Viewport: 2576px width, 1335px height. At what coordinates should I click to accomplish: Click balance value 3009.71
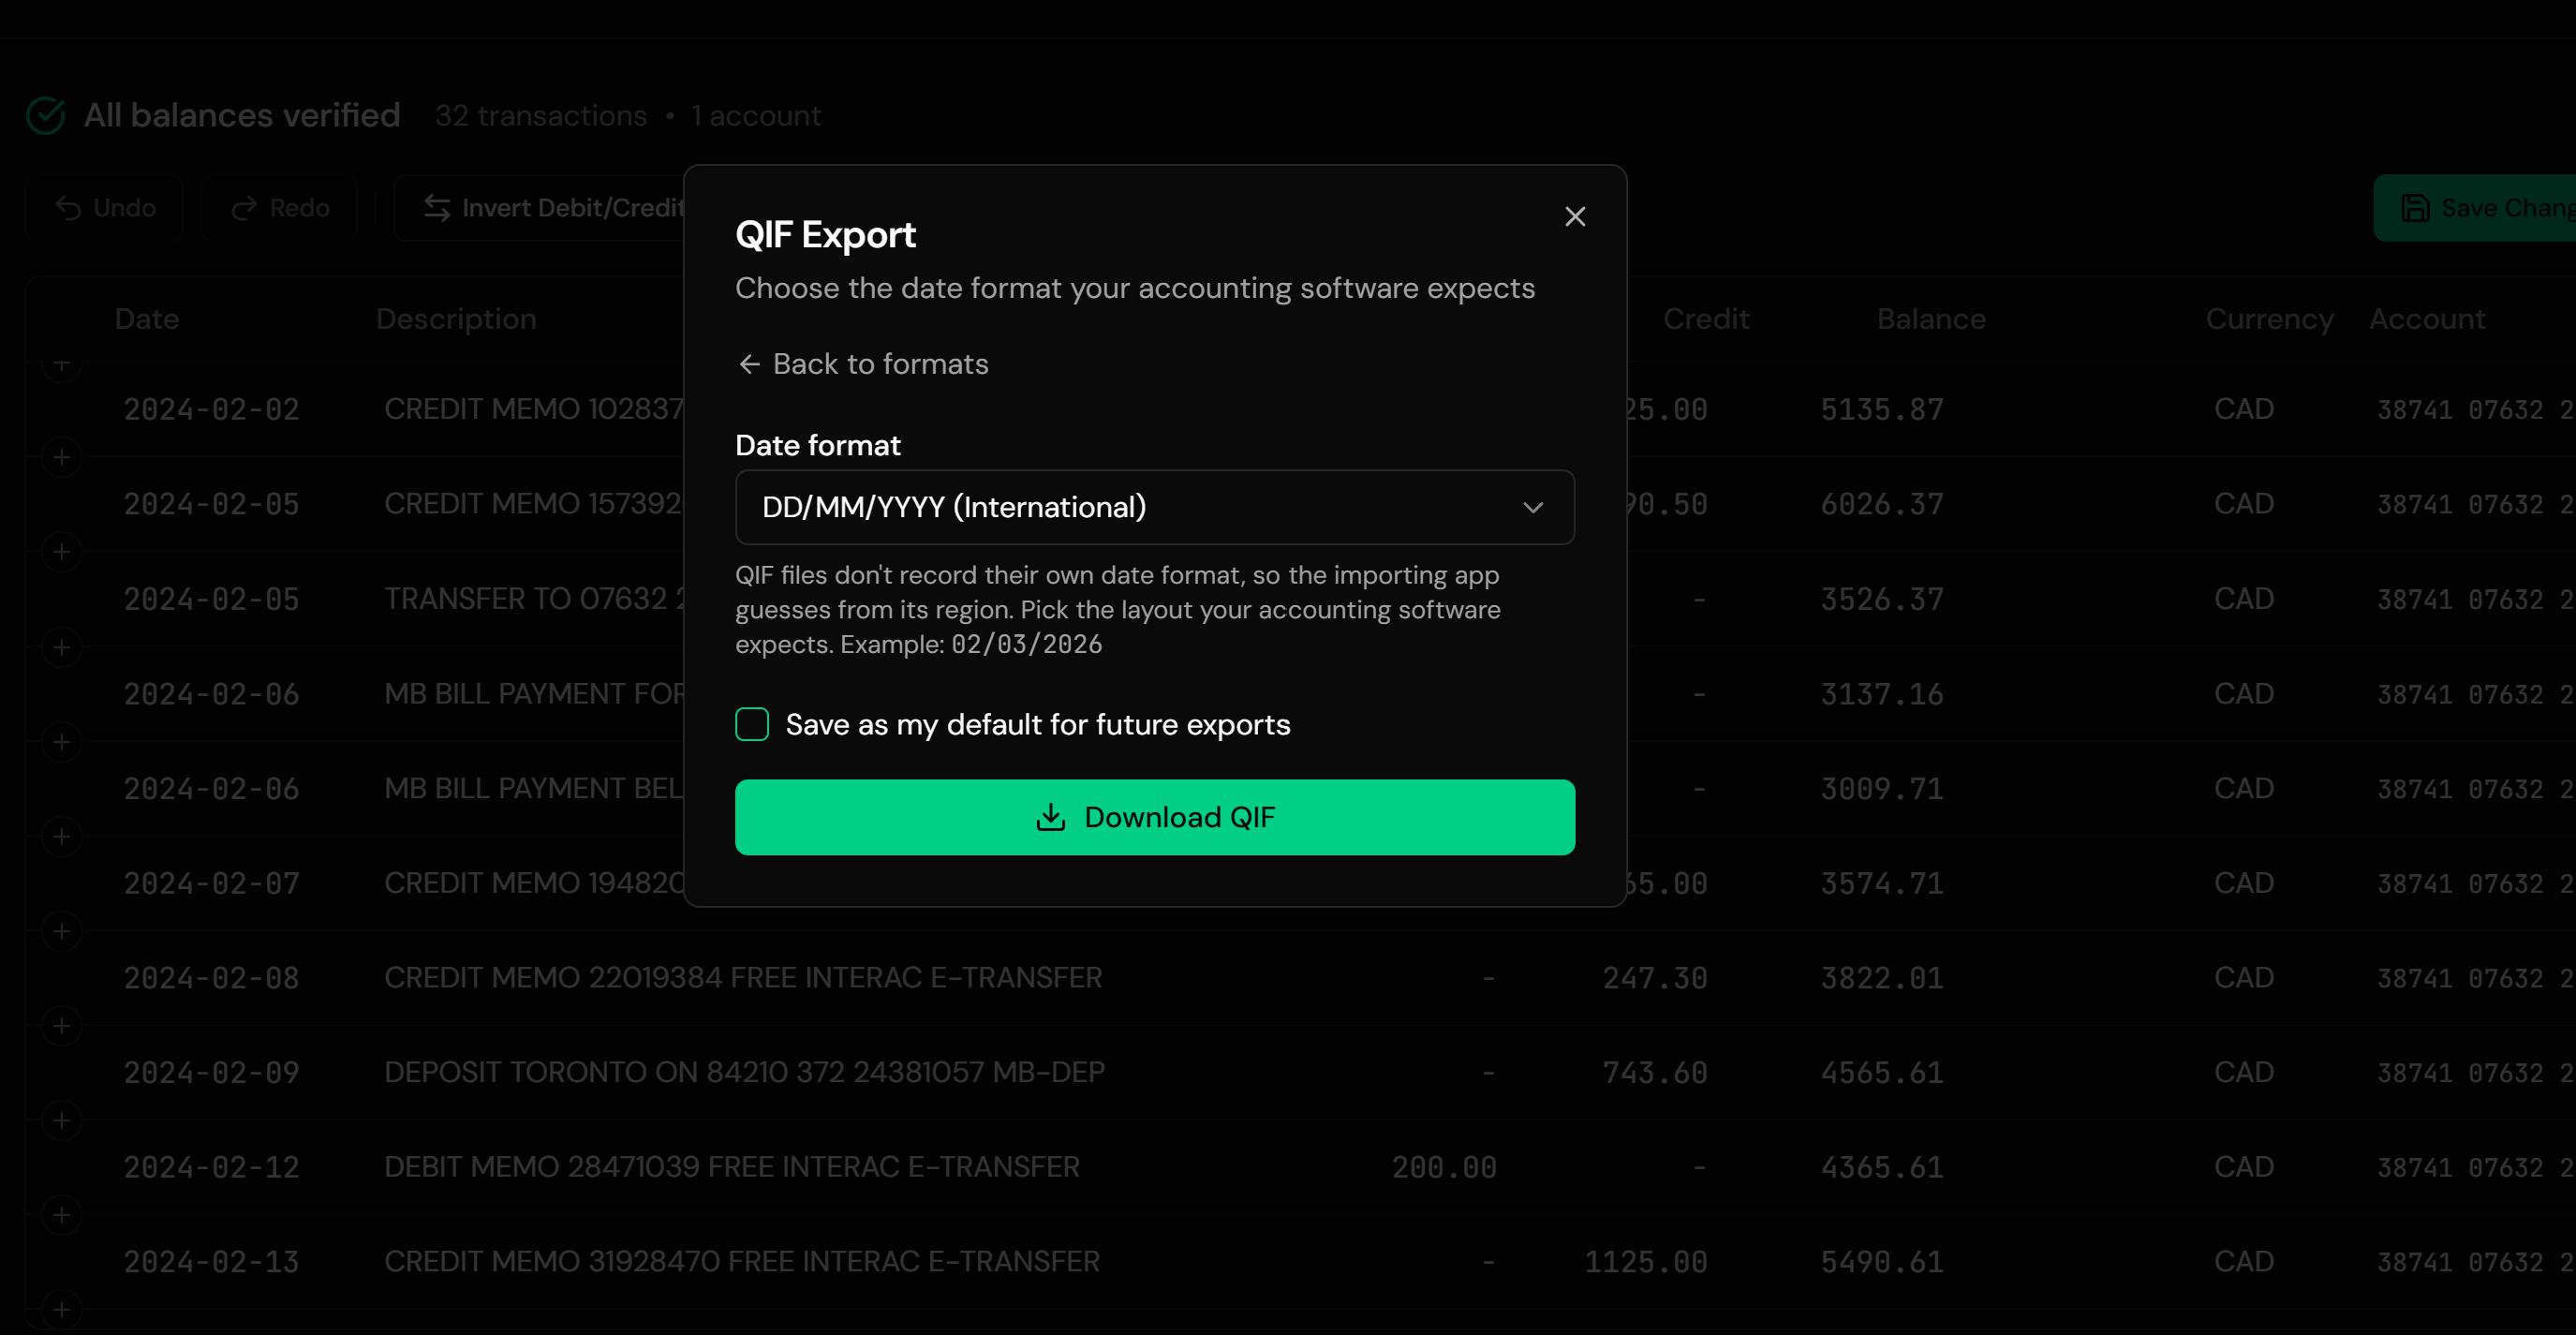coord(1882,788)
